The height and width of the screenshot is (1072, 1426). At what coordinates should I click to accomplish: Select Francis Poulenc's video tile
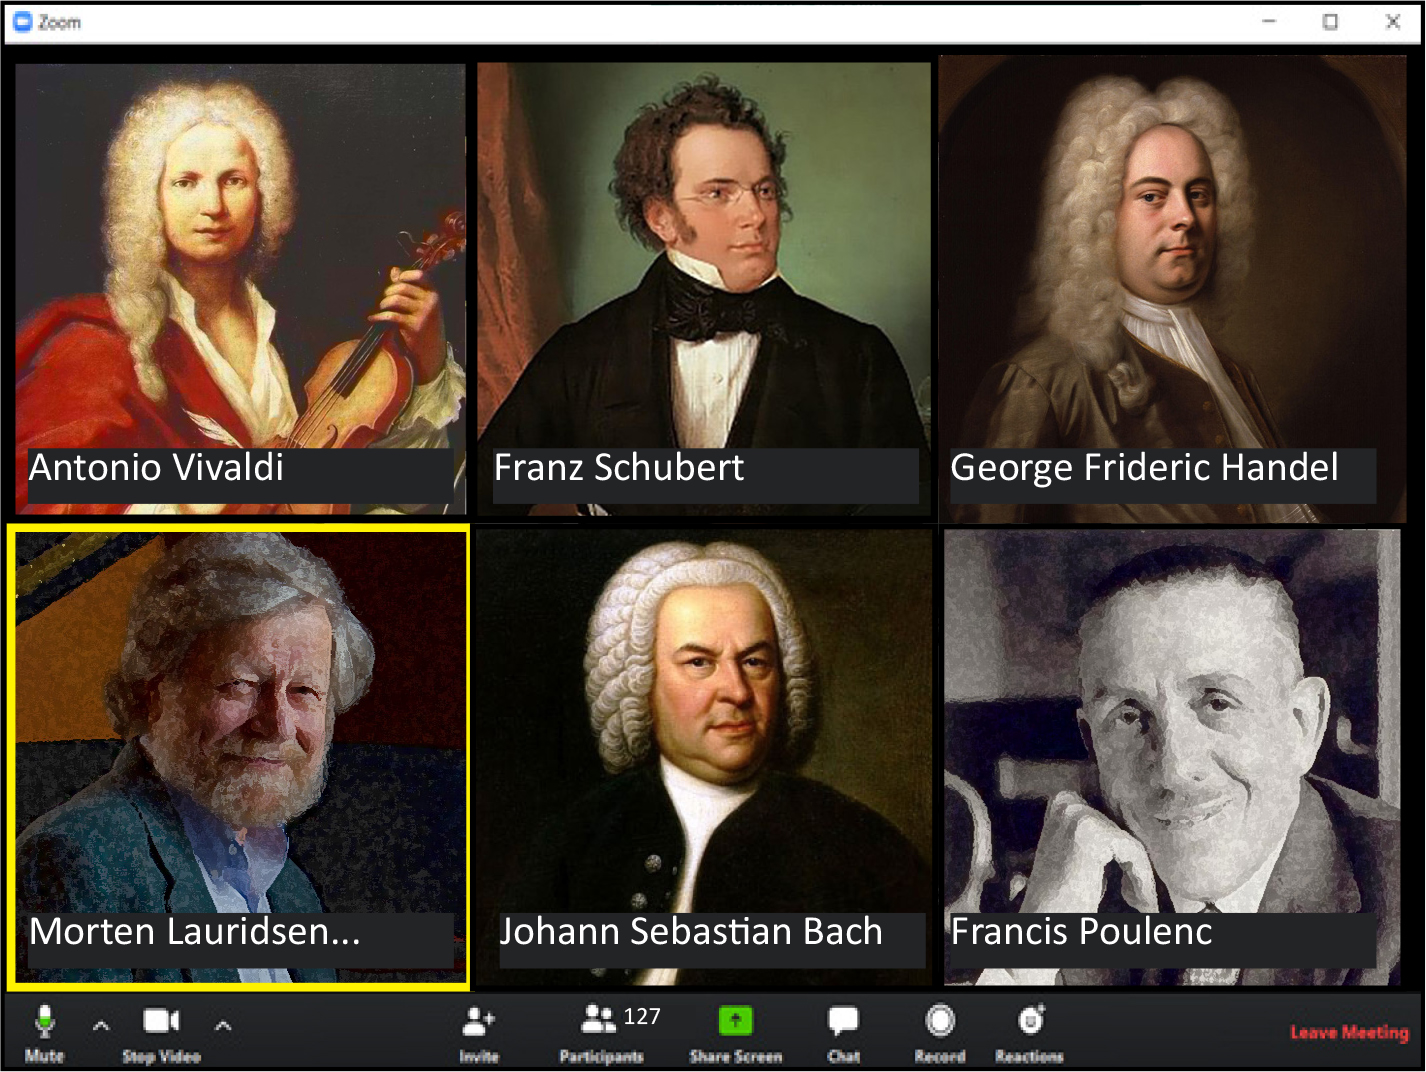(x=1172, y=757)
